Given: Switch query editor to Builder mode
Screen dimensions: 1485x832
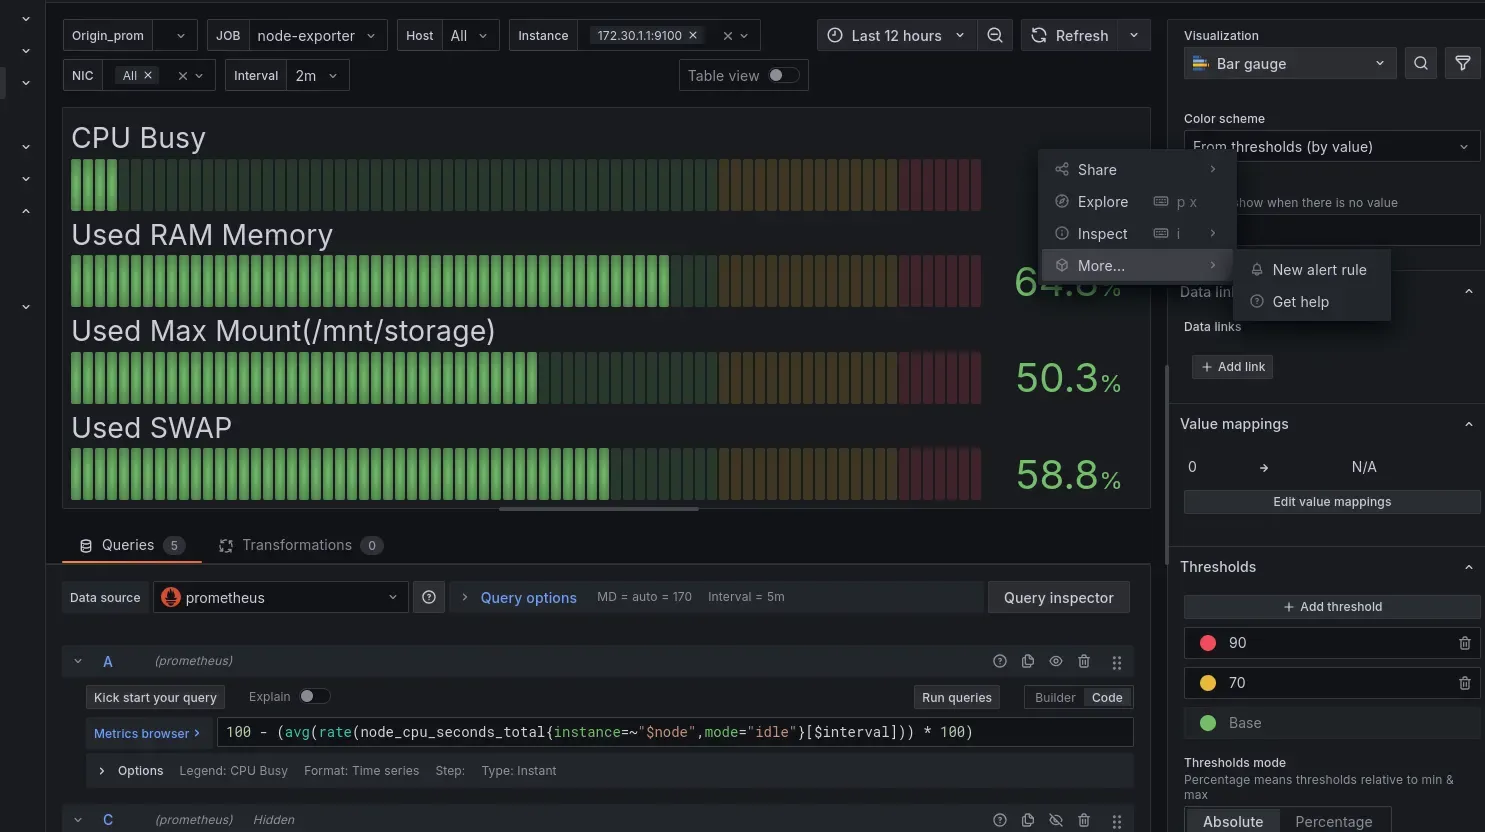Looking at the screenshot, I should click(x=1055, y=697).
